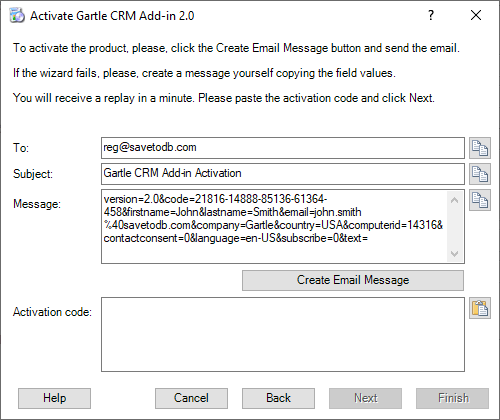Click the Gartle CRM Add-in title bar icon
The width and height of the screenshot is (500, 420).
pyautogui.click(x=17, y=16)
